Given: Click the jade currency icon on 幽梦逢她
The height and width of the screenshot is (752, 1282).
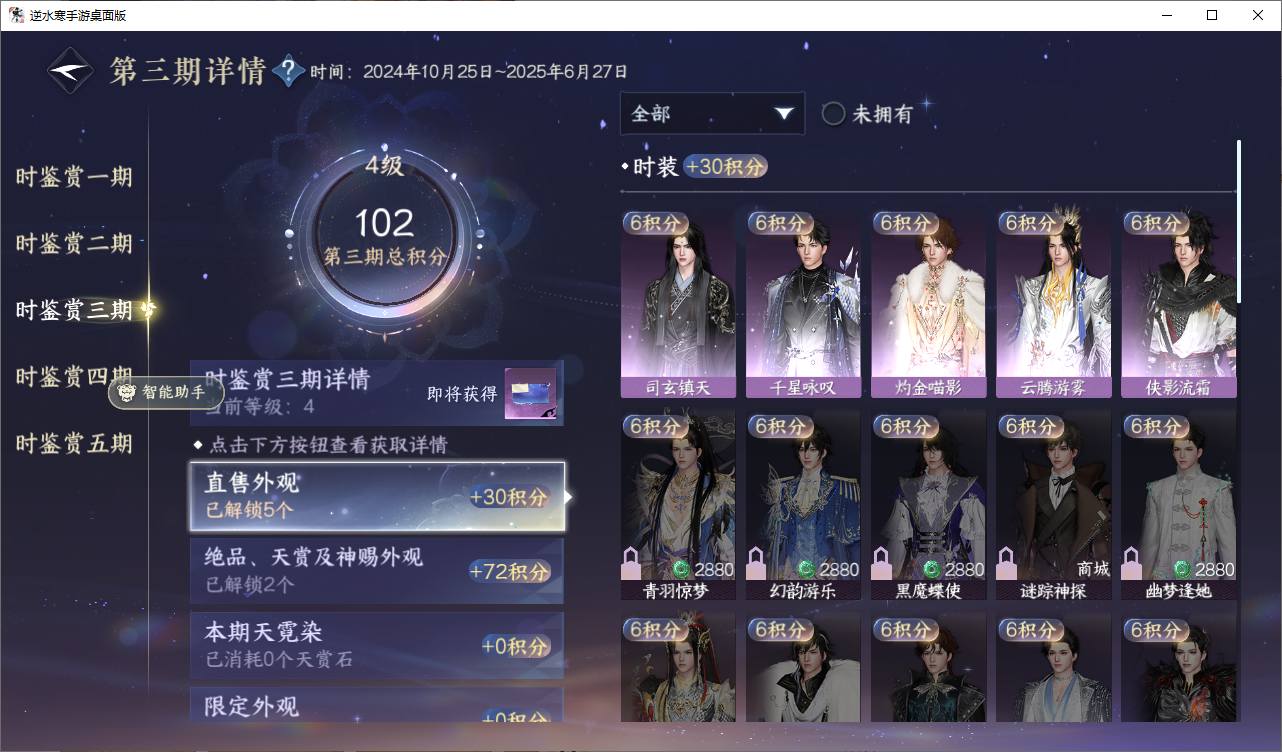Looking at the screenshot, I should coord(1181,569).
